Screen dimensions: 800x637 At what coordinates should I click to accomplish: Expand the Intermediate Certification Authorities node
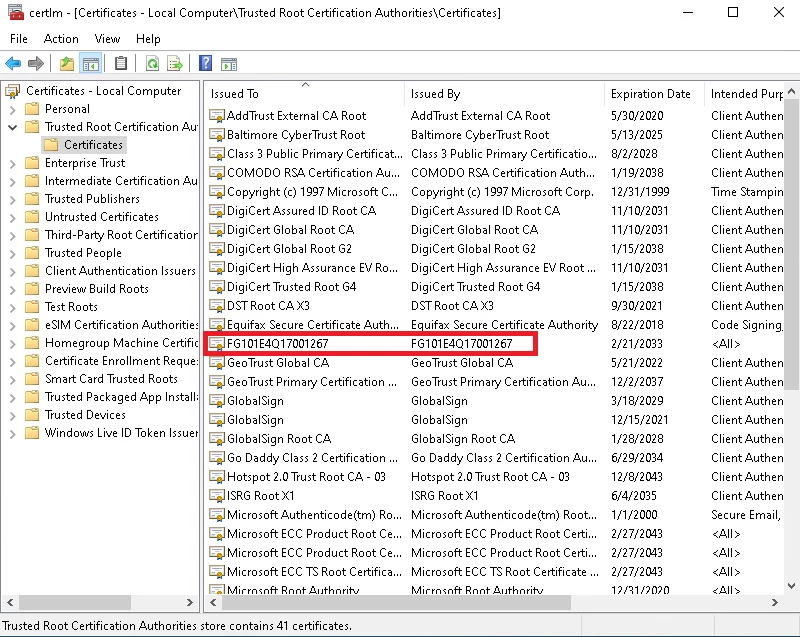13,181
